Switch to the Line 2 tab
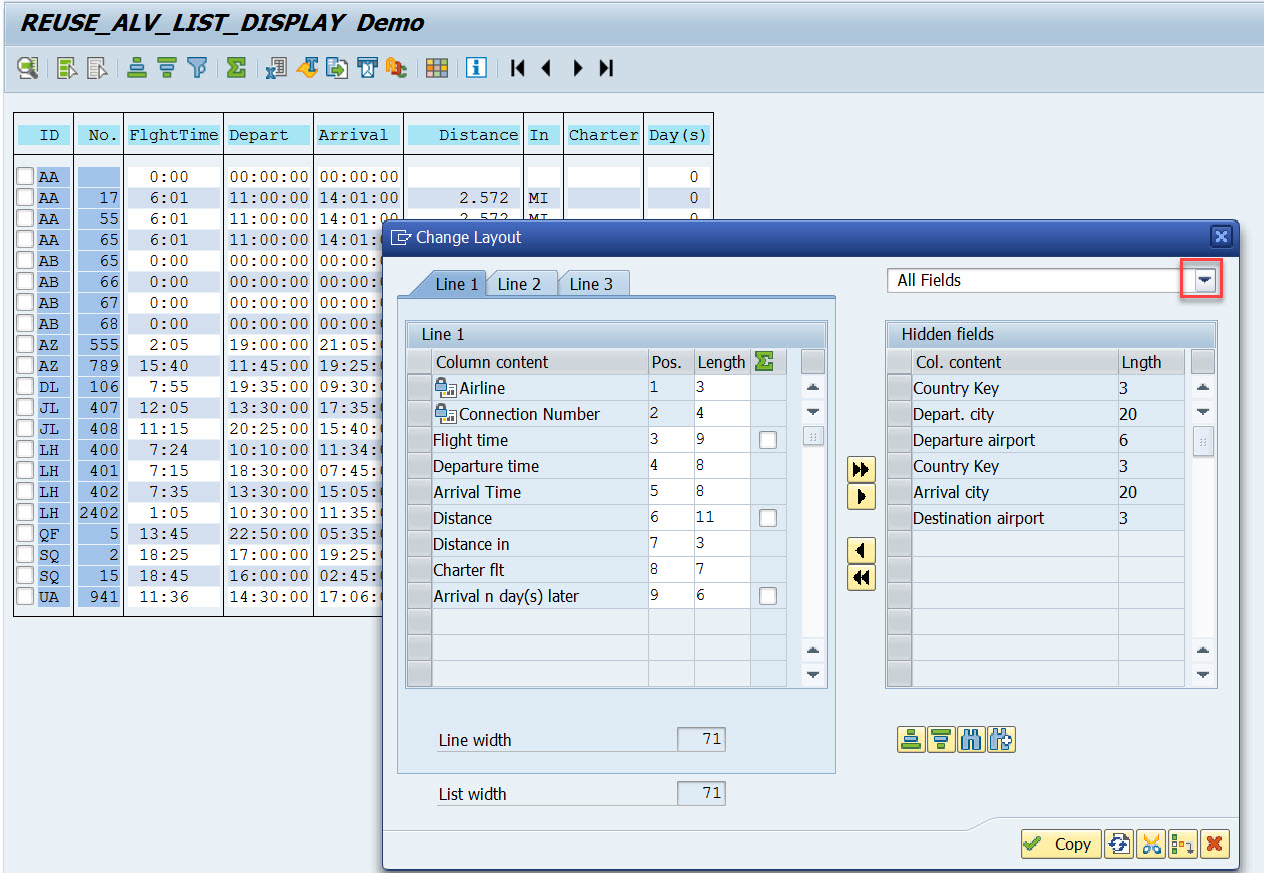The height and width of the screenshot is (873, 1264). point(521,284)
